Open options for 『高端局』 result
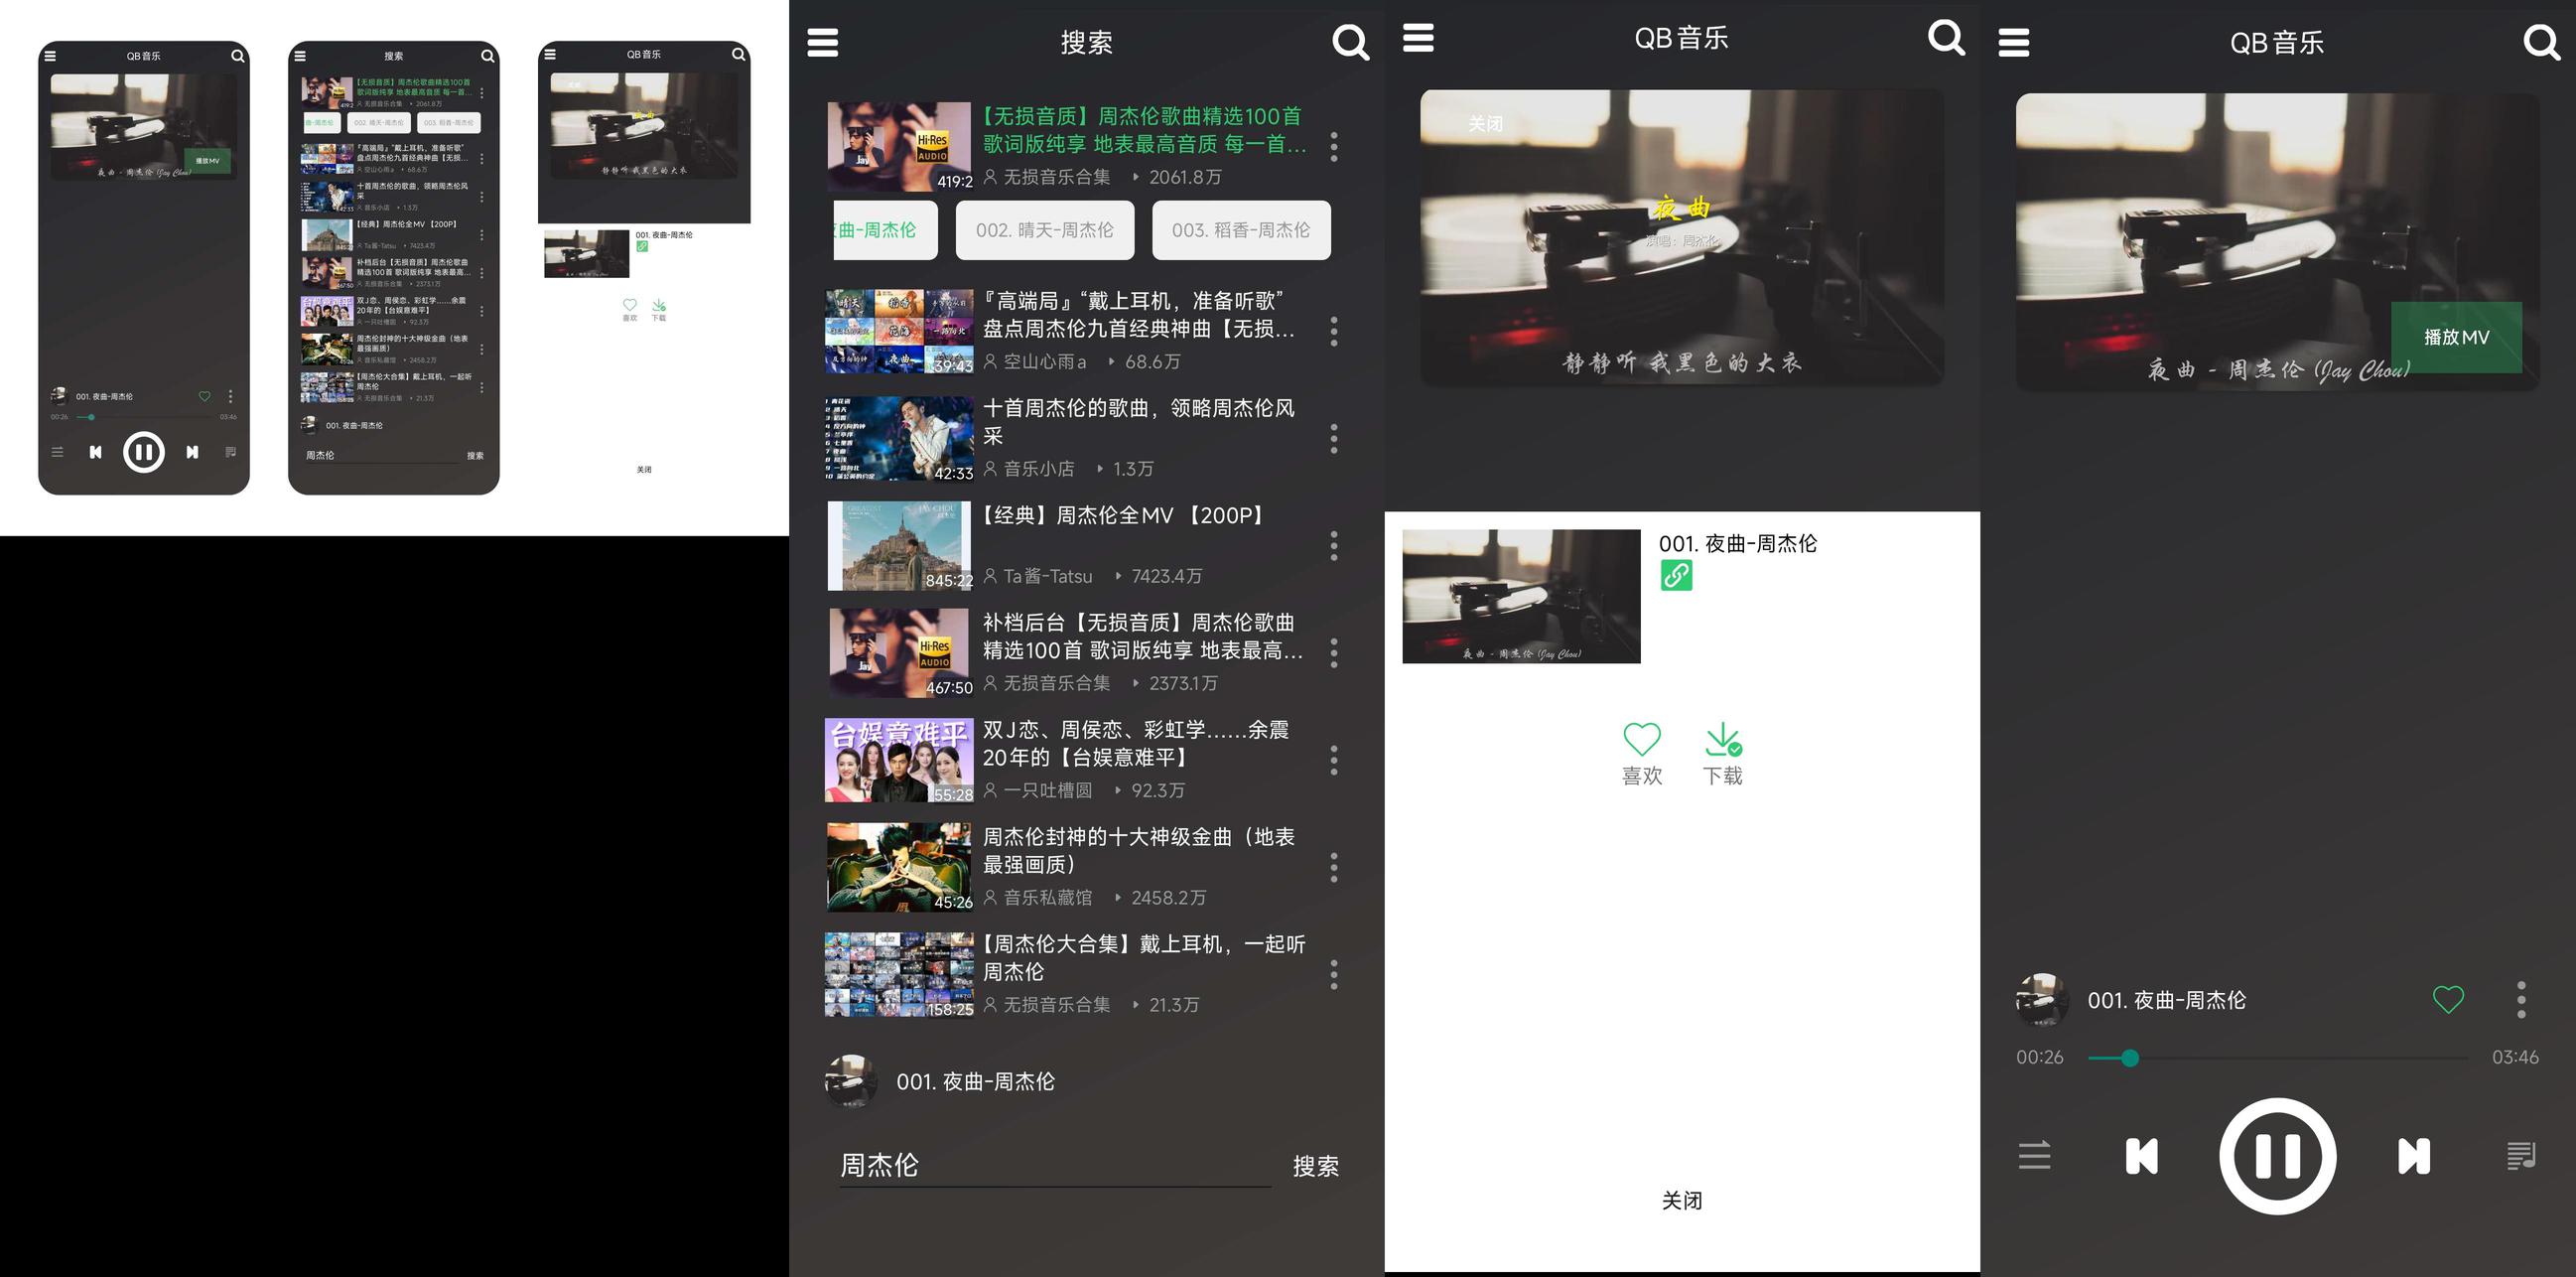2576x1277 pixels. [x=1334, y=331]
